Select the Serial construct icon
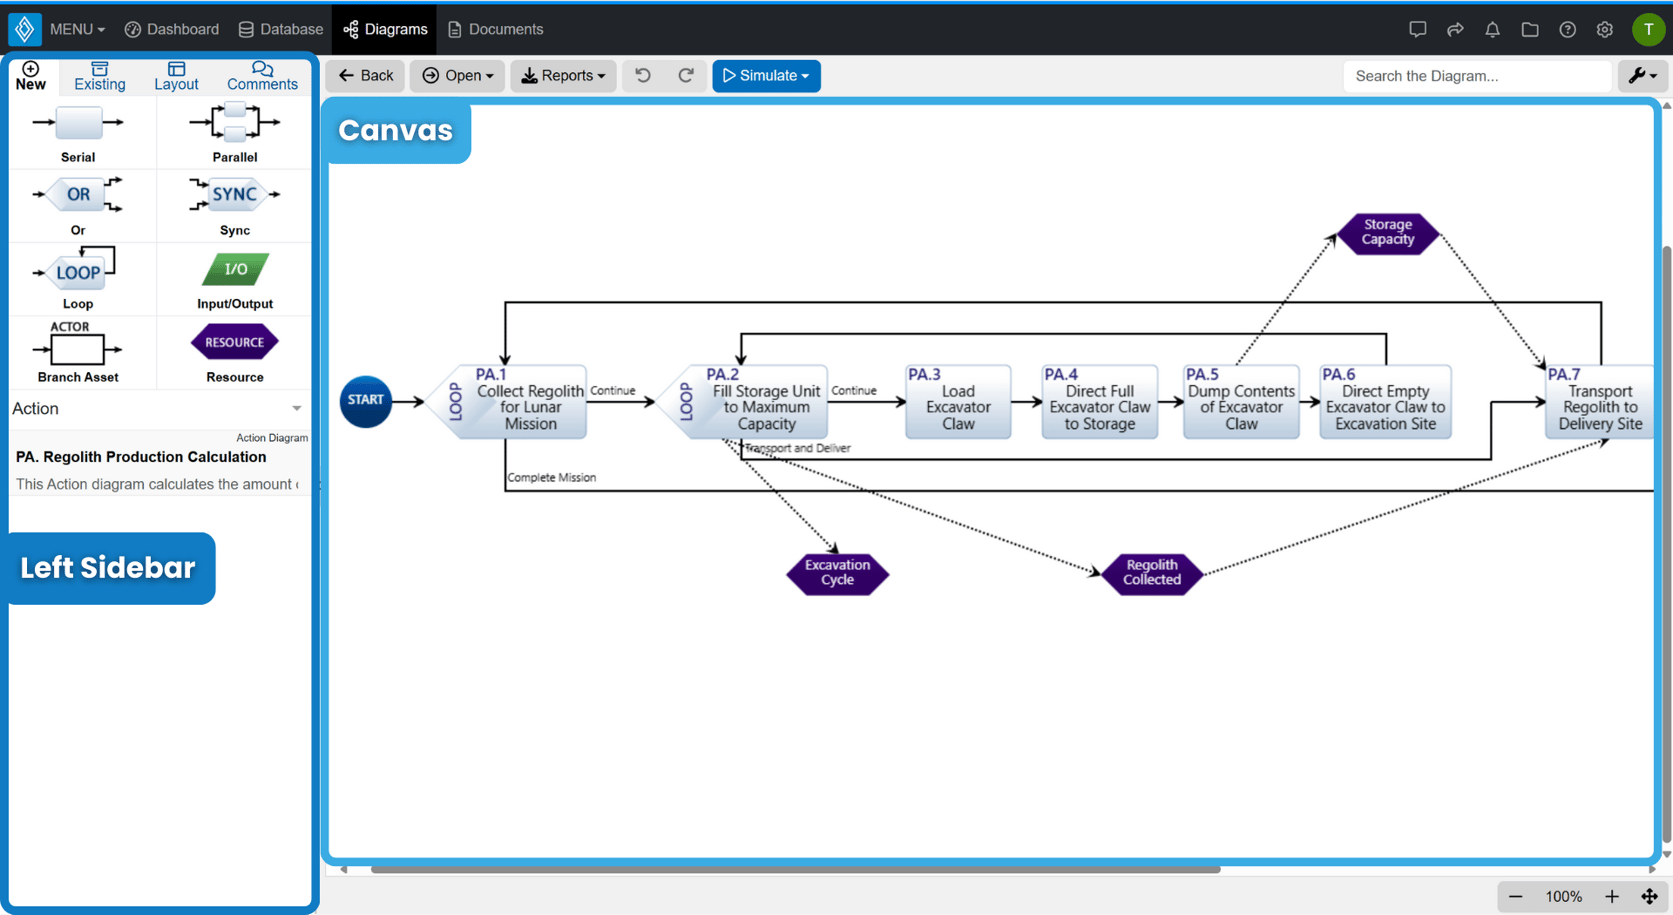This screenshot has height=915, width=1673. click(x=78, y=123)
